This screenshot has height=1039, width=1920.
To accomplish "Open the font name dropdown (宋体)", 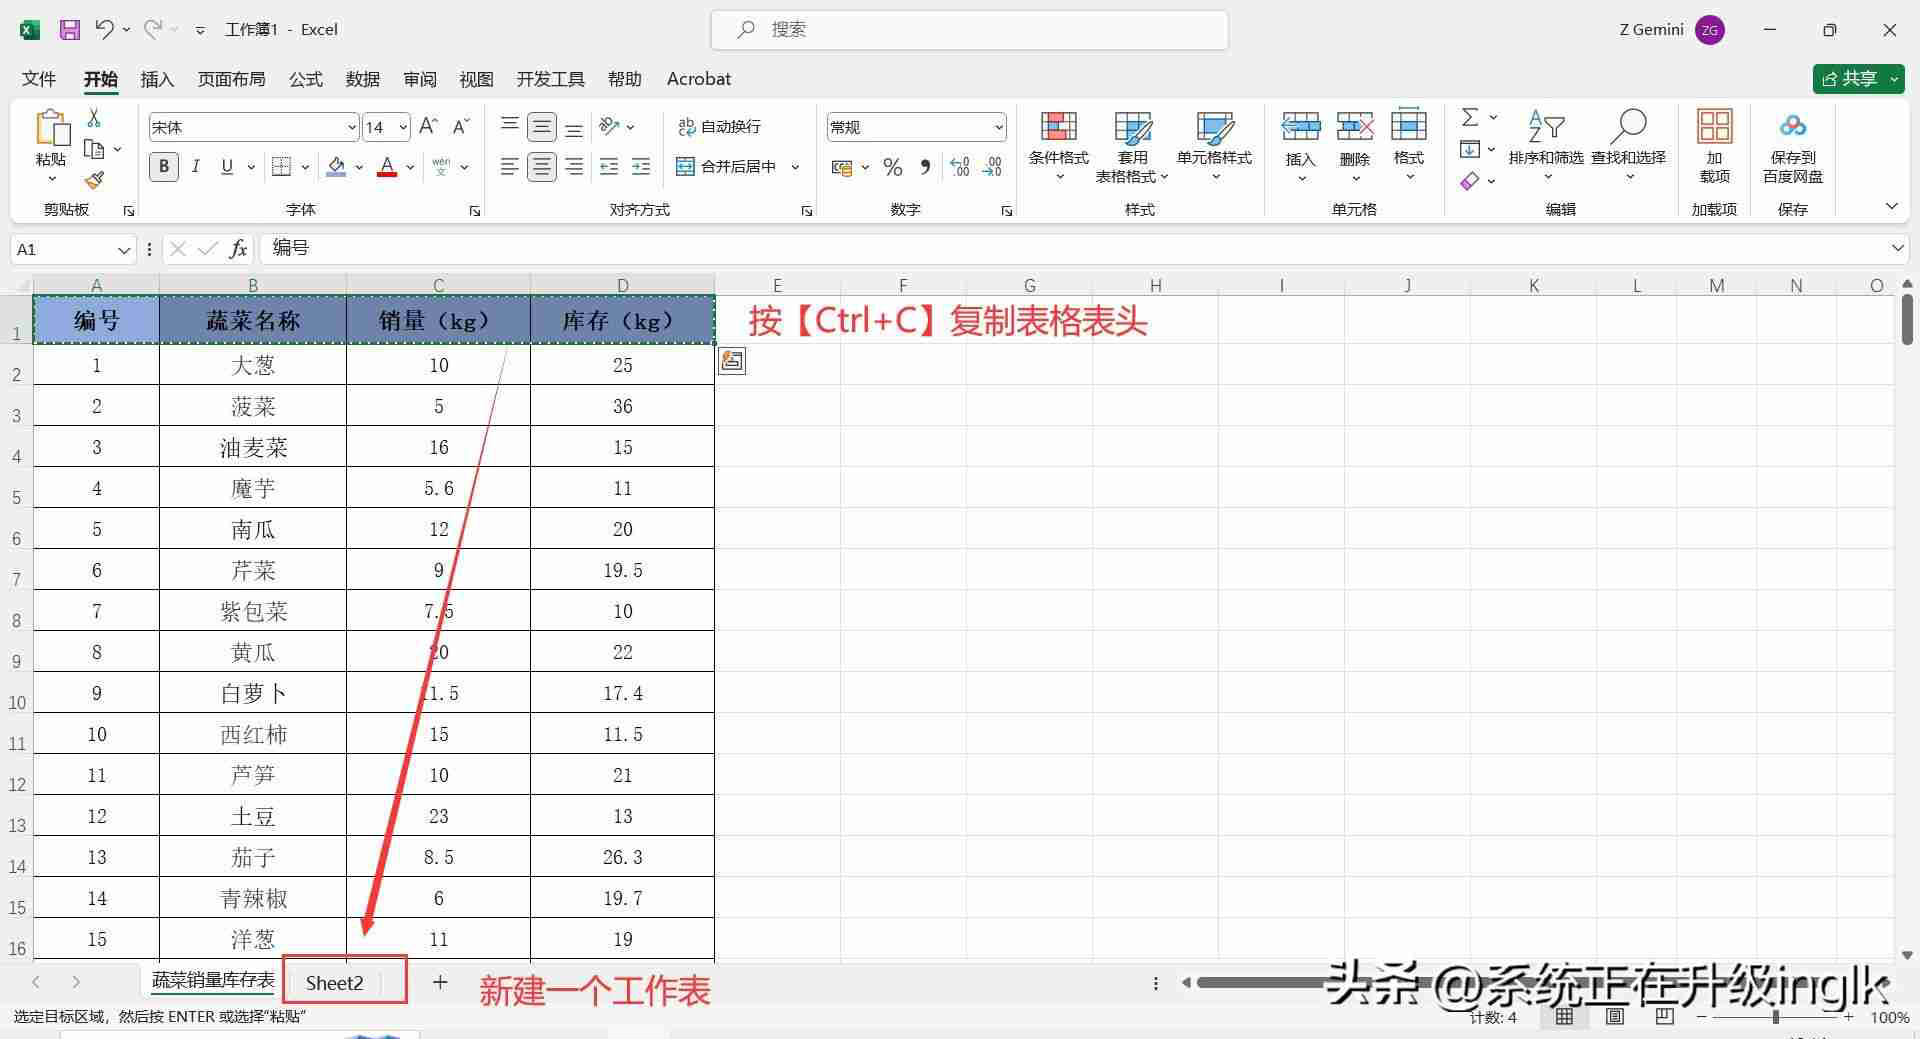I will (x=352, y=127).
